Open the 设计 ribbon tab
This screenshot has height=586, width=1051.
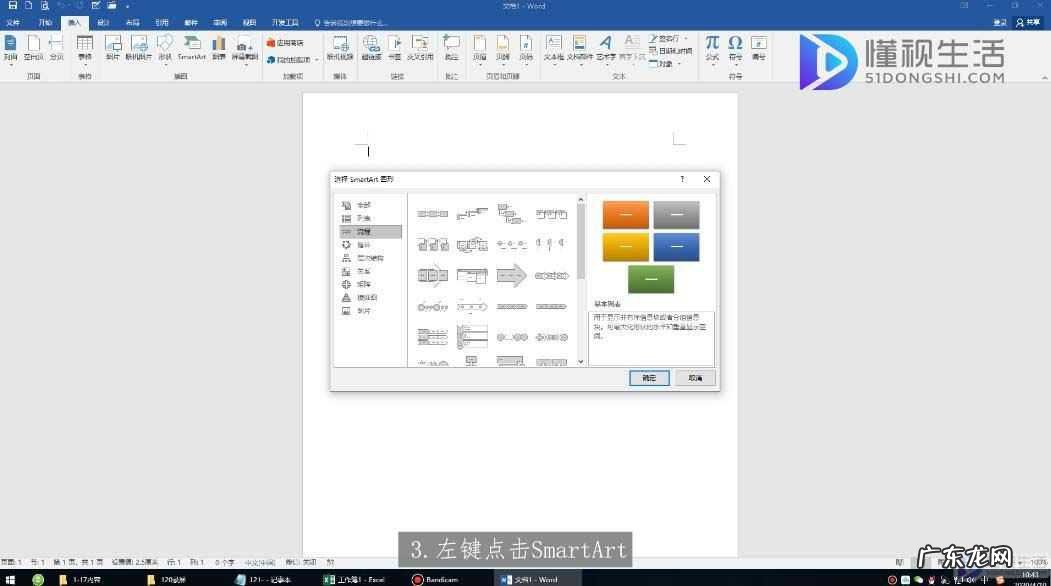[x=104, y=22]
